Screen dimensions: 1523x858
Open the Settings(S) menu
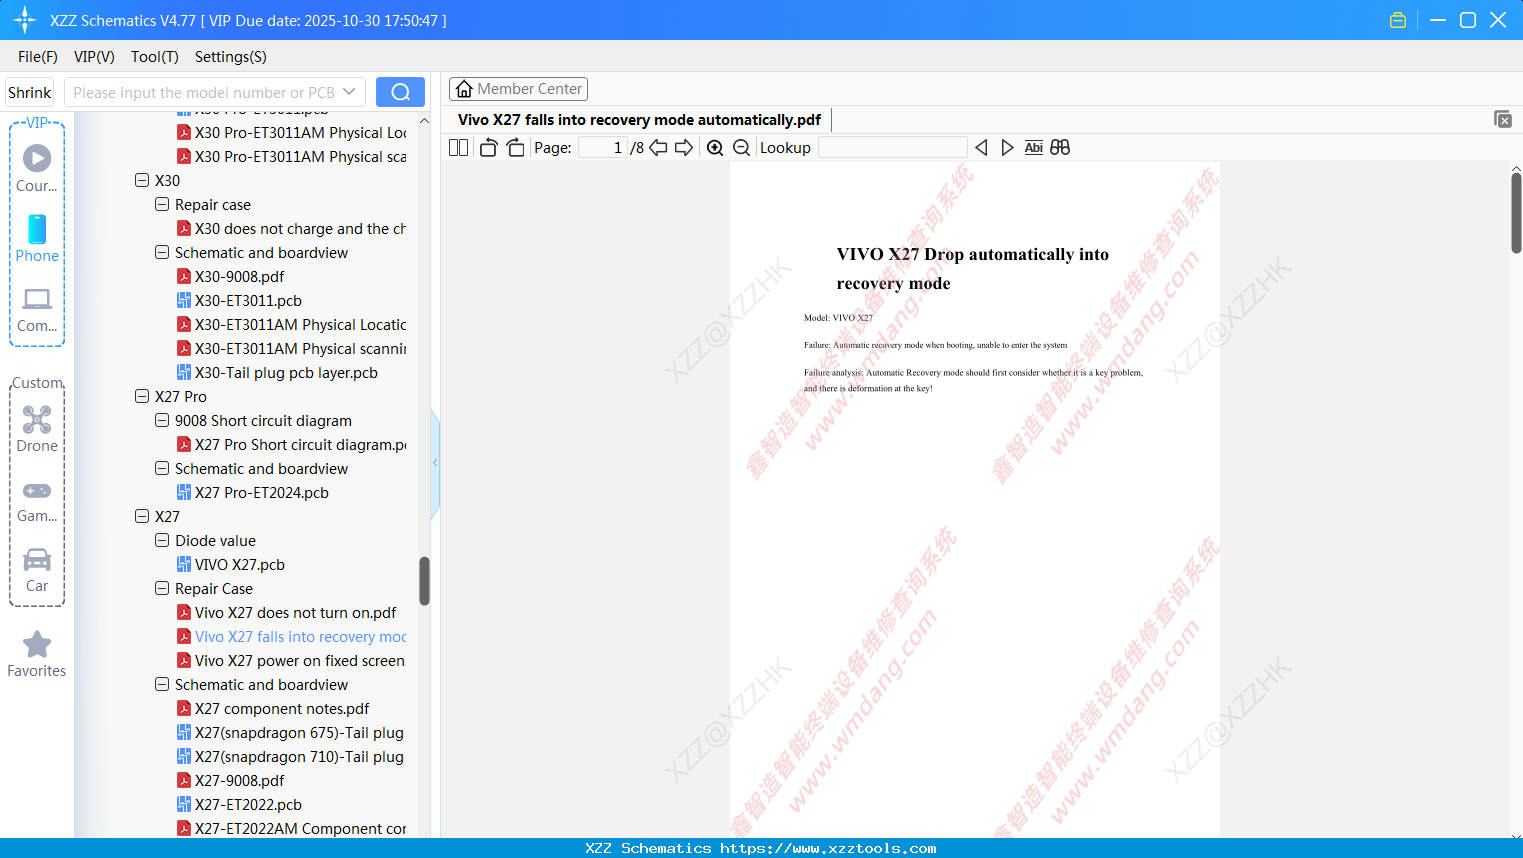pos(231,57)
